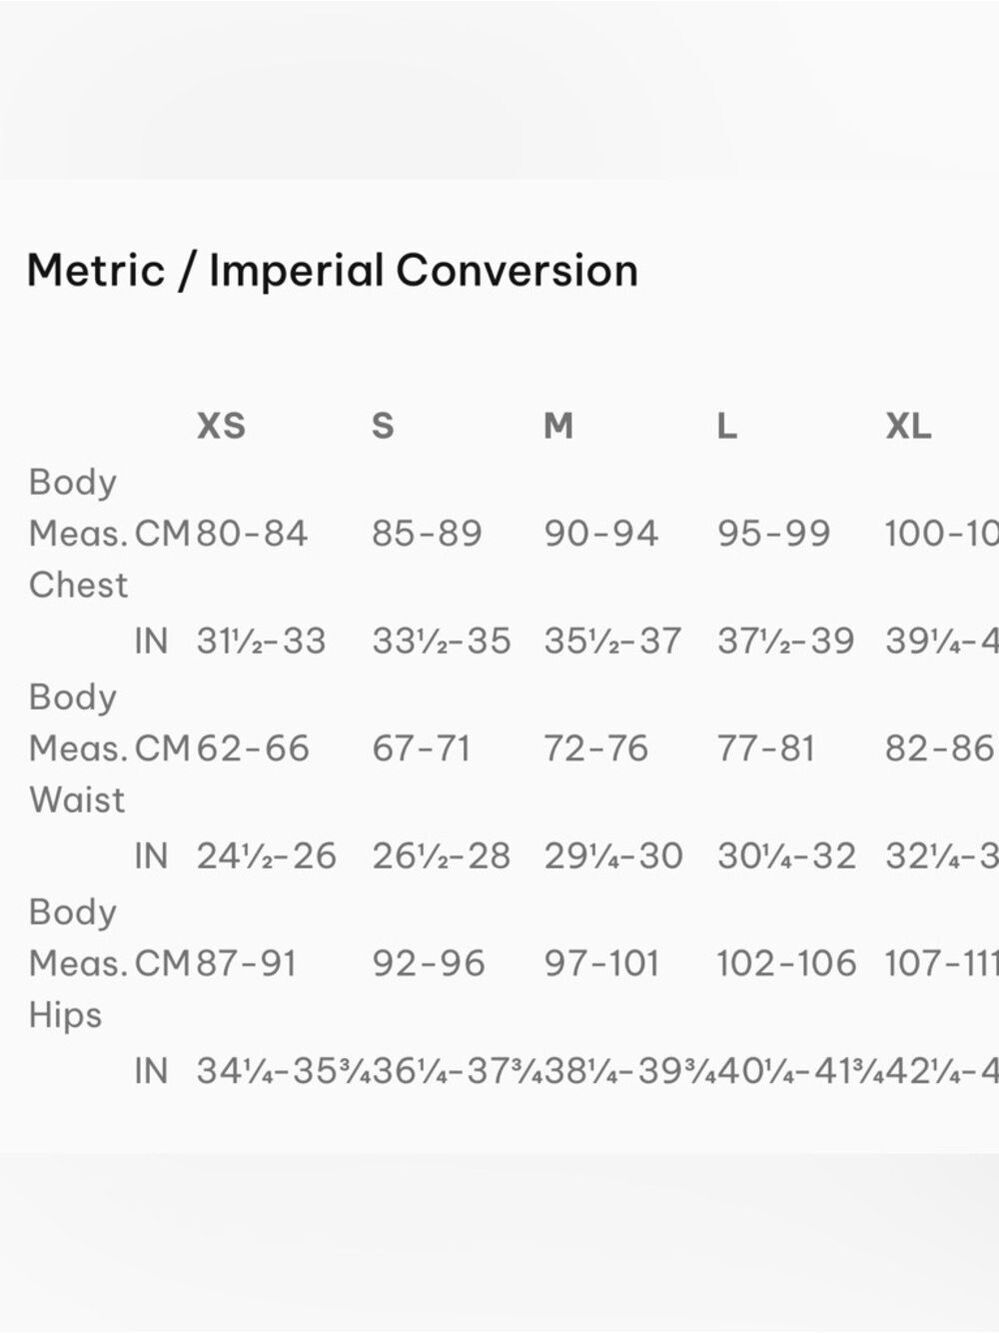Select the S size column header
Viewport: 999px width, 1333px height.
pyautogui.click(x=383, y=426)
